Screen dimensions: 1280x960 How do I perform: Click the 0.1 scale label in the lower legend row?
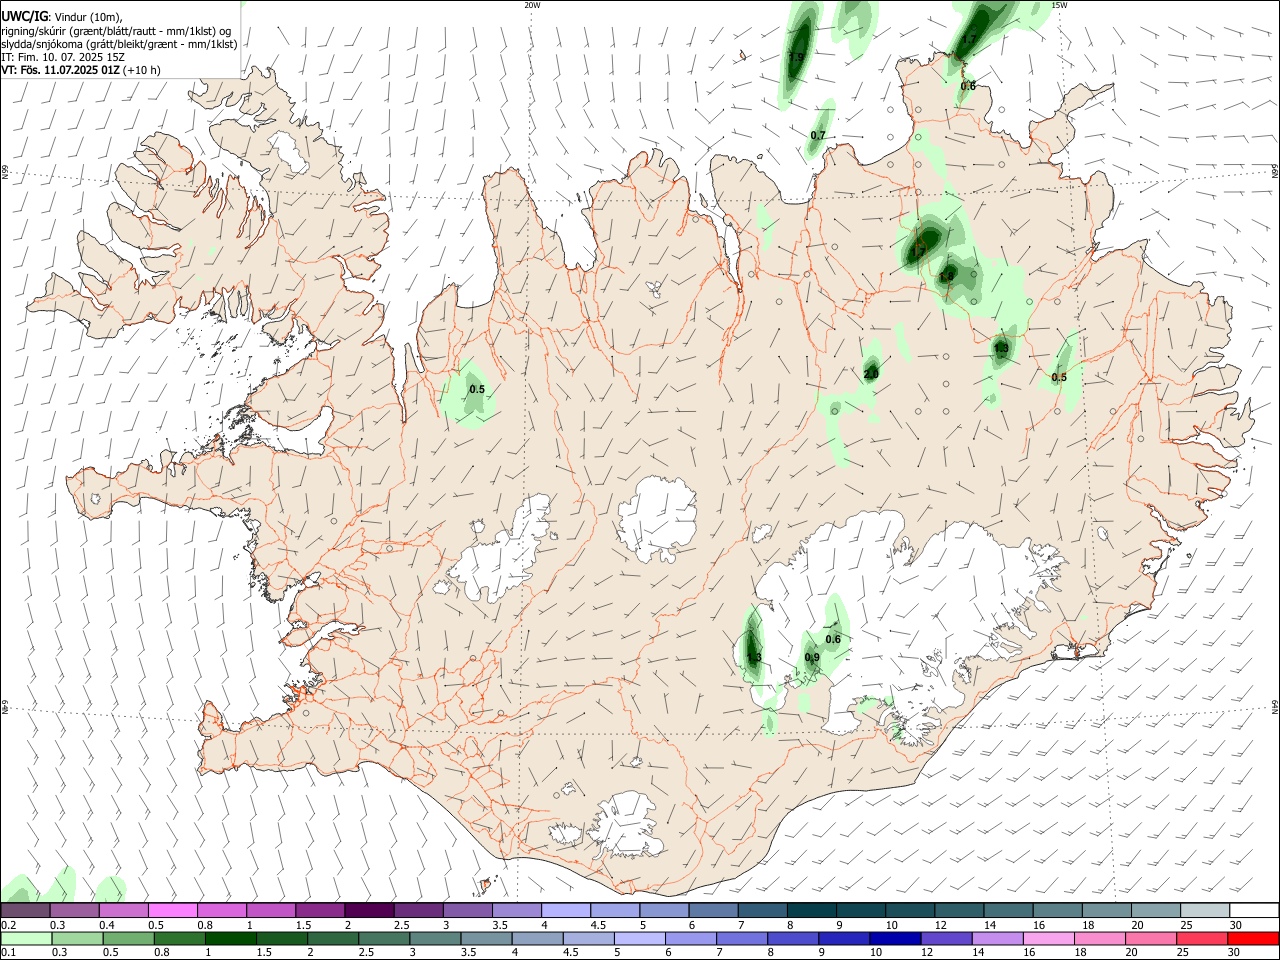(x=9, y=953)
